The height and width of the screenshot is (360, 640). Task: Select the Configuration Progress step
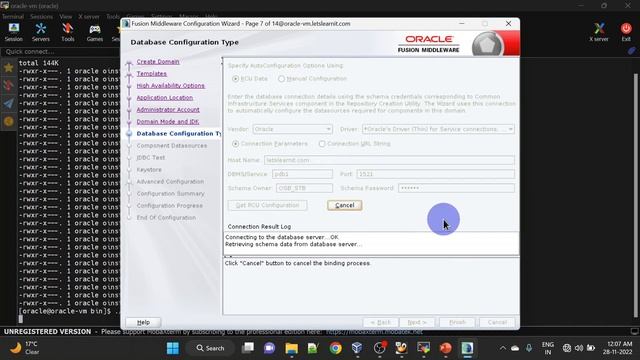pyautogui.click(x=170, y=206)
